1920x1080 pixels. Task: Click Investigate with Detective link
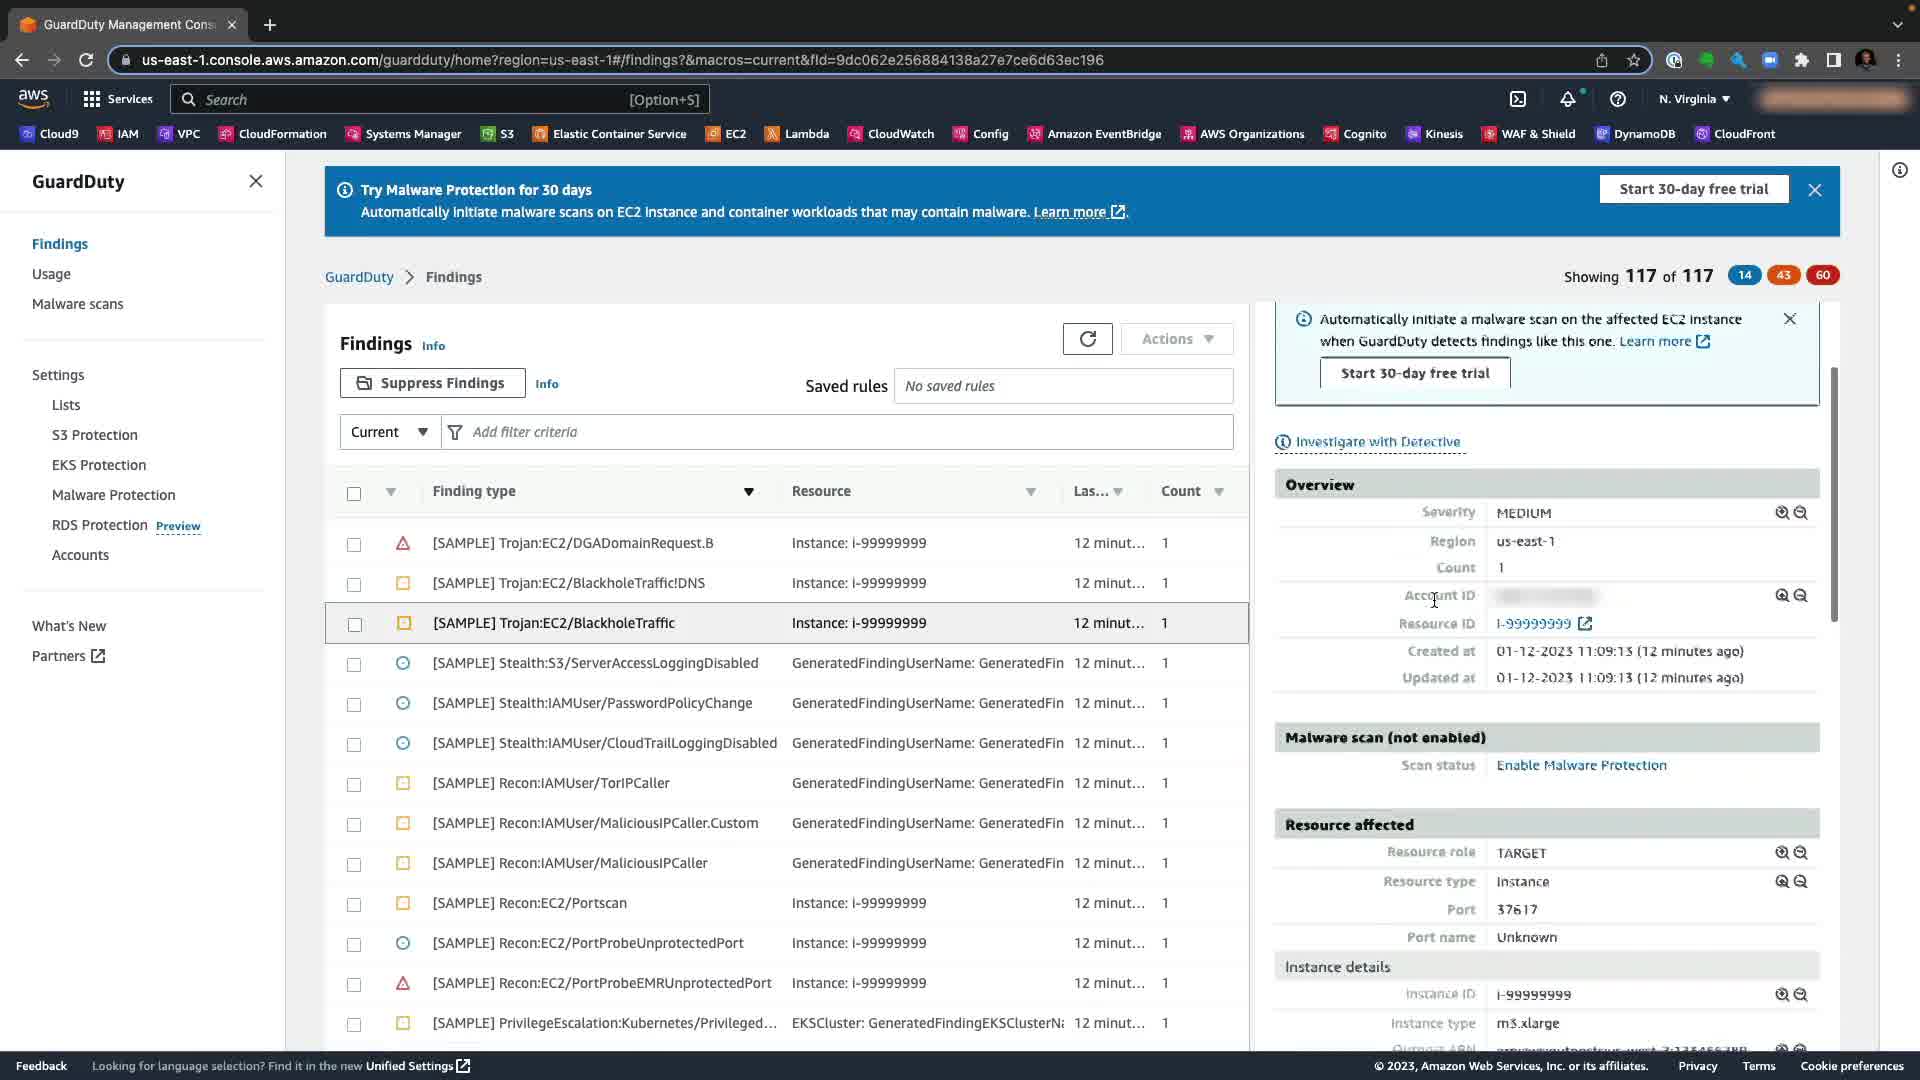coord(1377,442)
